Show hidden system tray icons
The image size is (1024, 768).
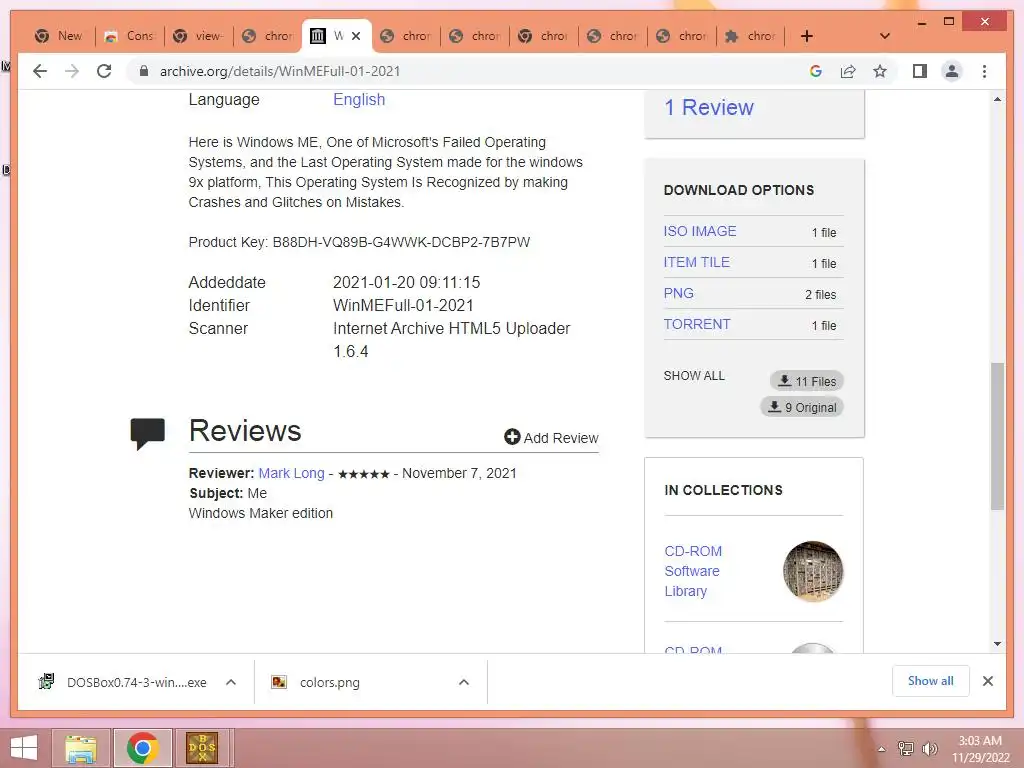click(882, 749)
